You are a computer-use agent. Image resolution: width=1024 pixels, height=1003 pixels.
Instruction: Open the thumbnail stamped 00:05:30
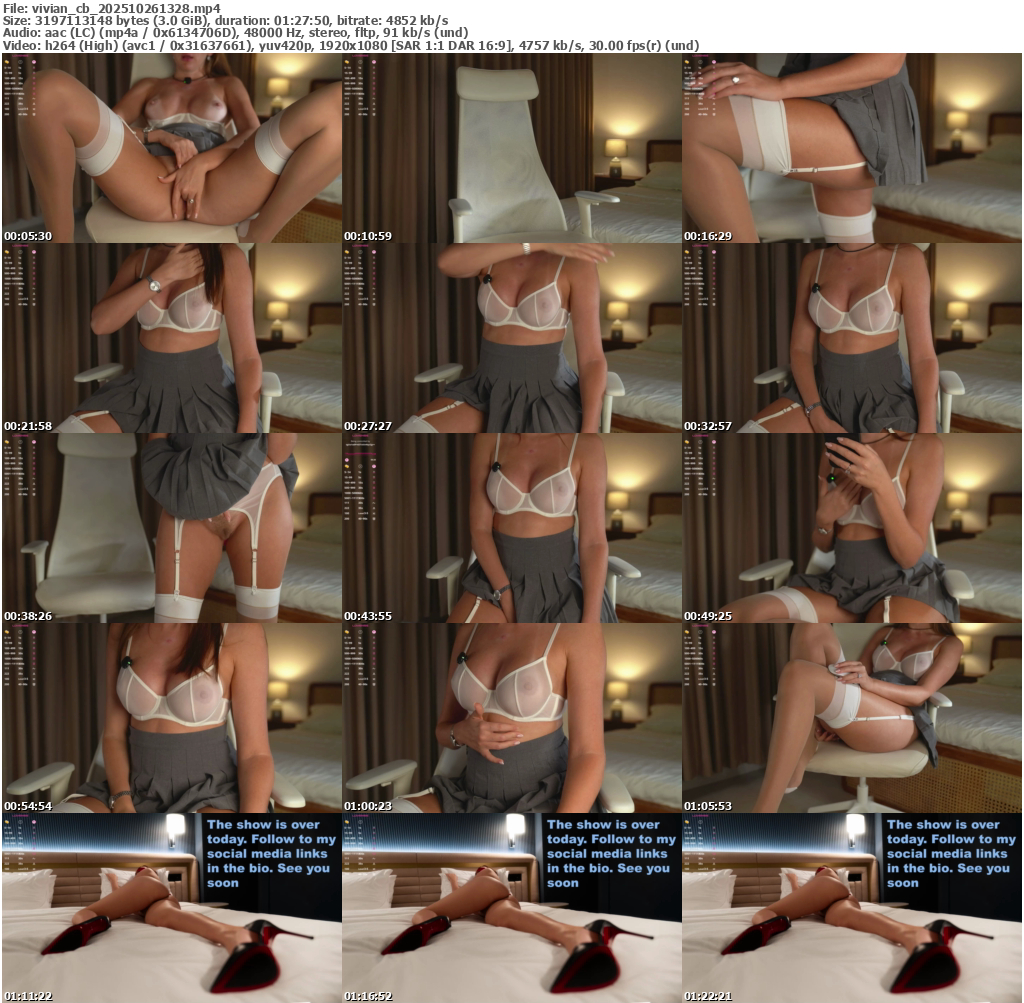tap(172, 147)
